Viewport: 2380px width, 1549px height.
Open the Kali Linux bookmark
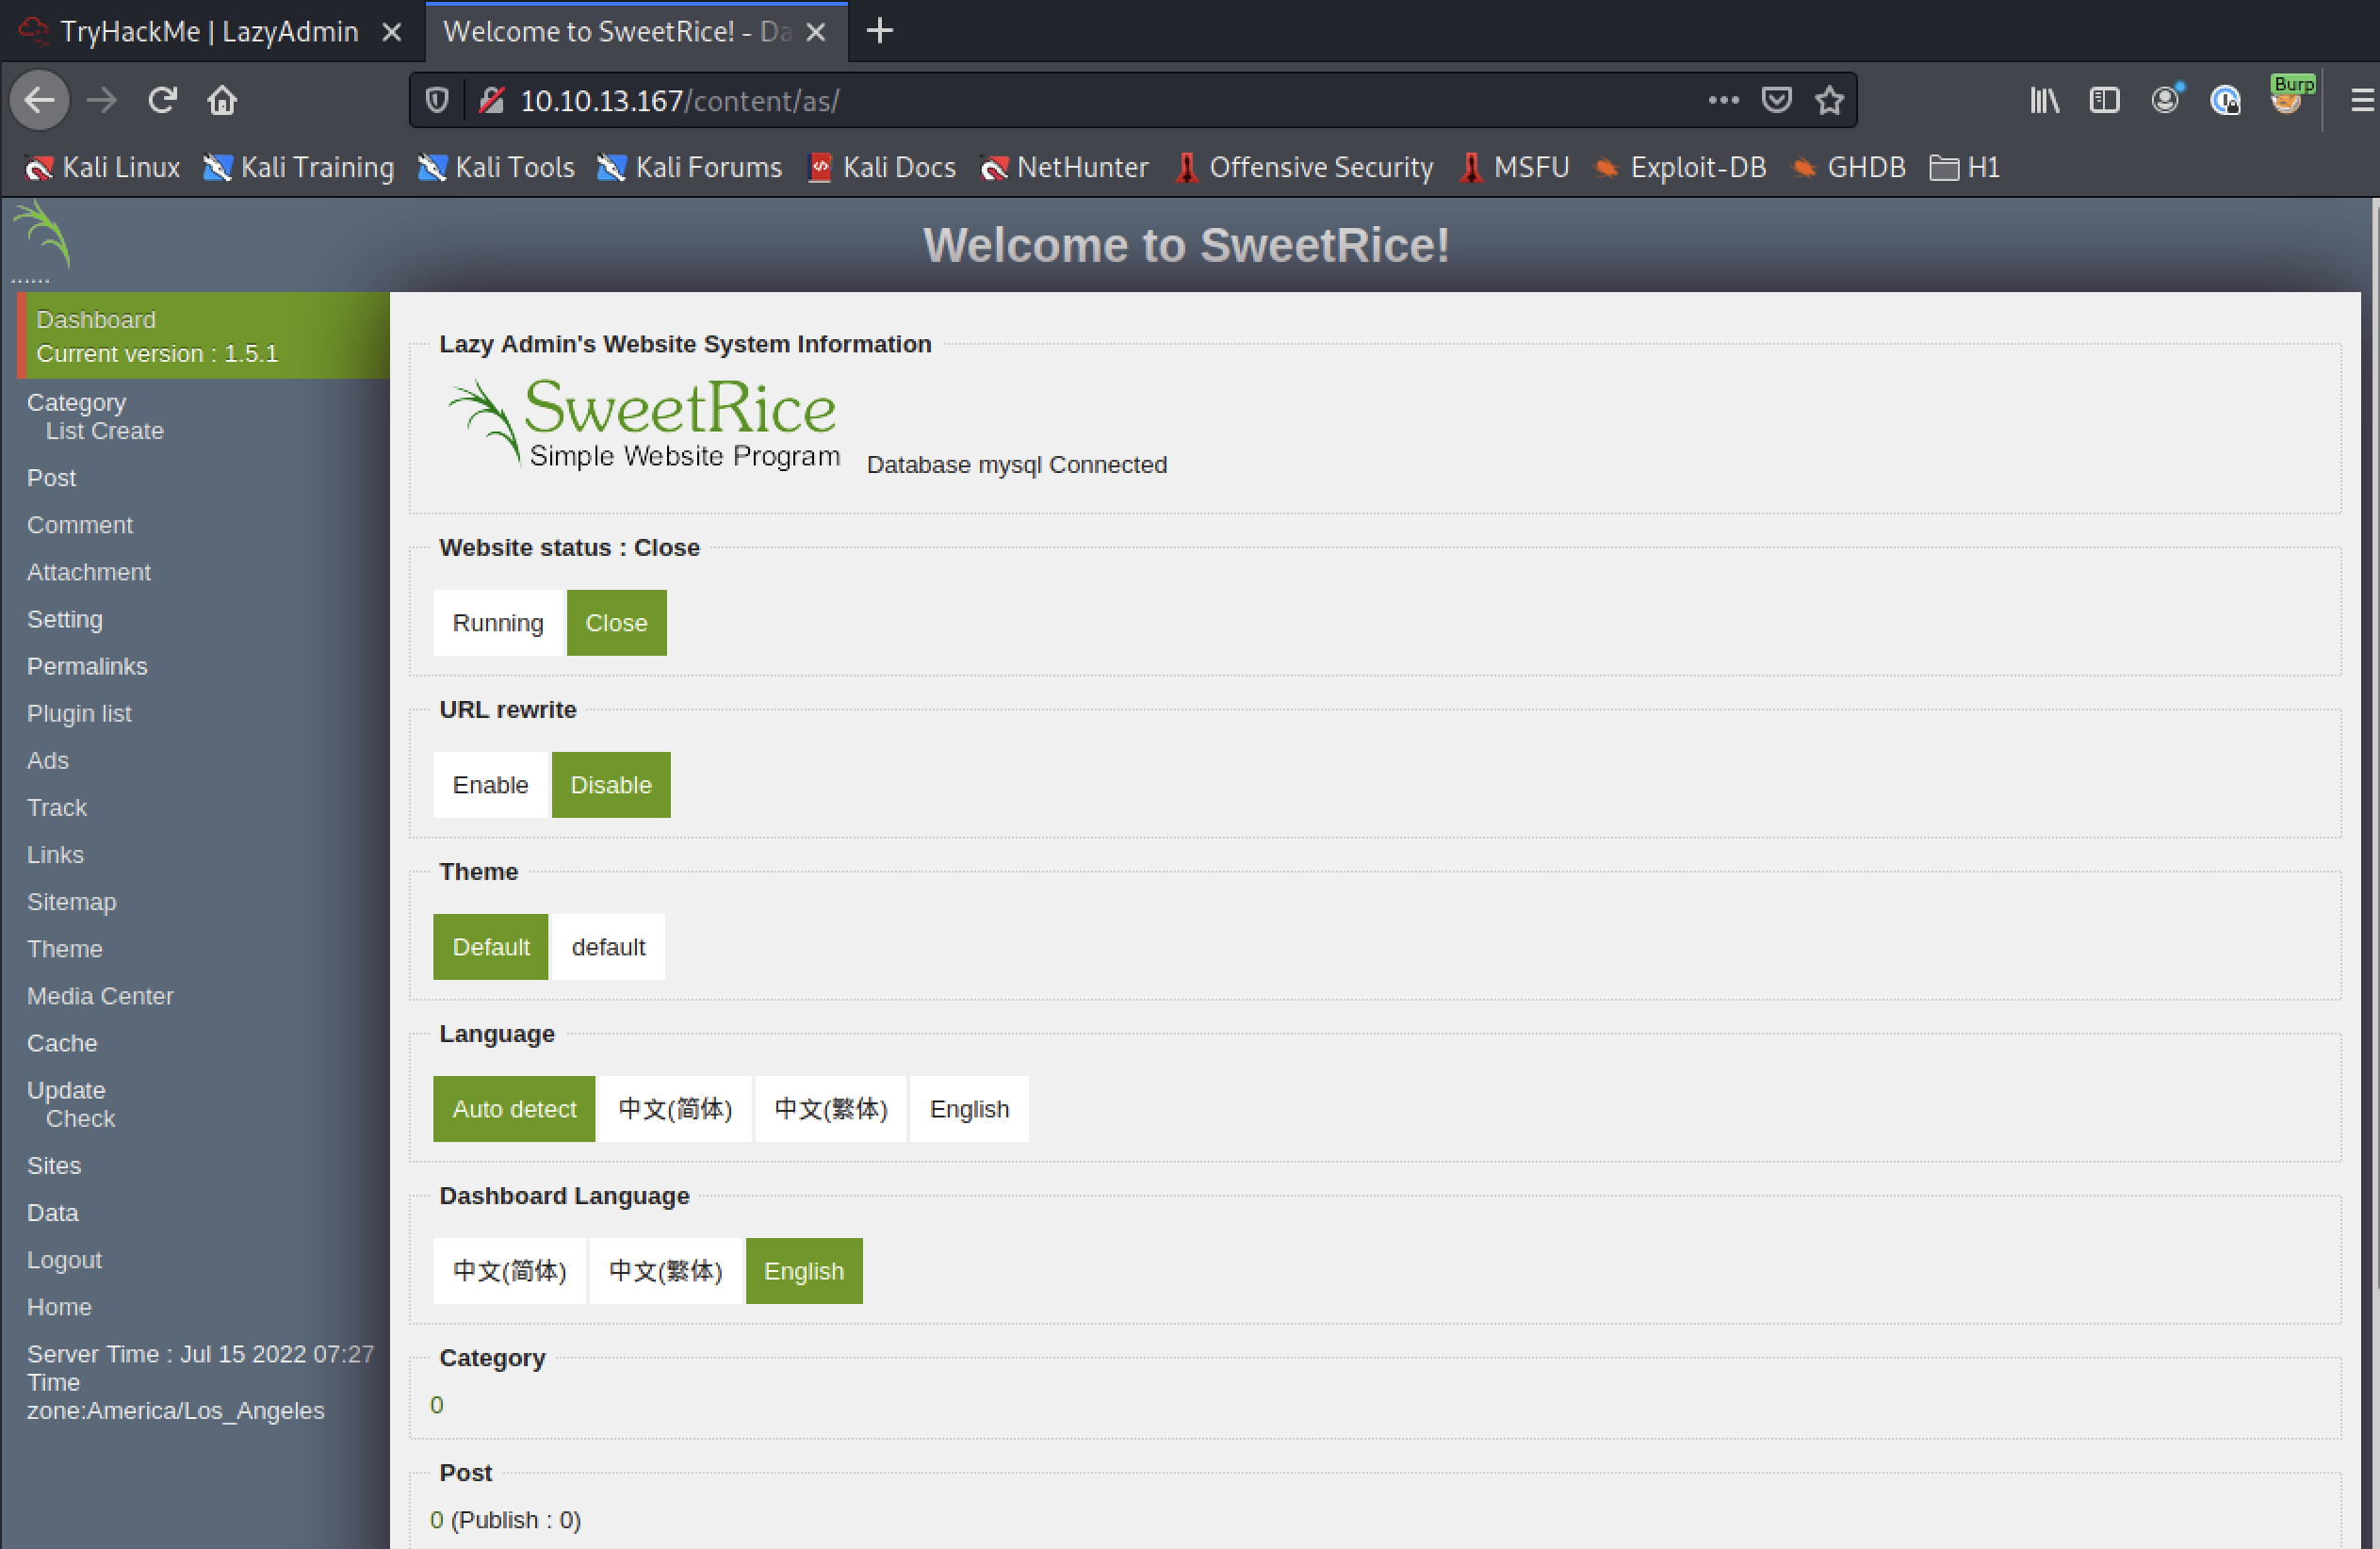click(102, 167)
